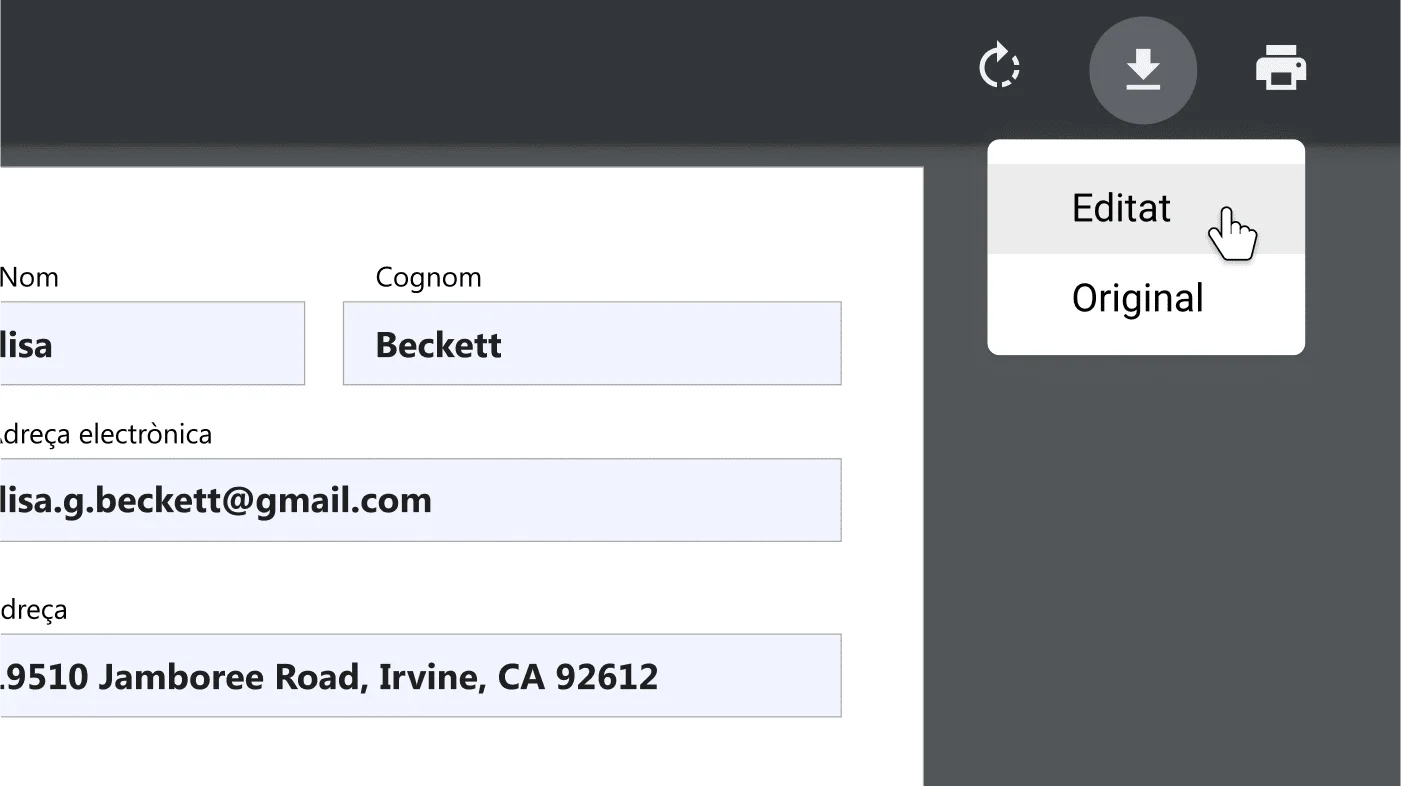The width and height of the screenshot is (1401, 786).
Task: Click the Cognom field label
Action: tap(428, 277)
